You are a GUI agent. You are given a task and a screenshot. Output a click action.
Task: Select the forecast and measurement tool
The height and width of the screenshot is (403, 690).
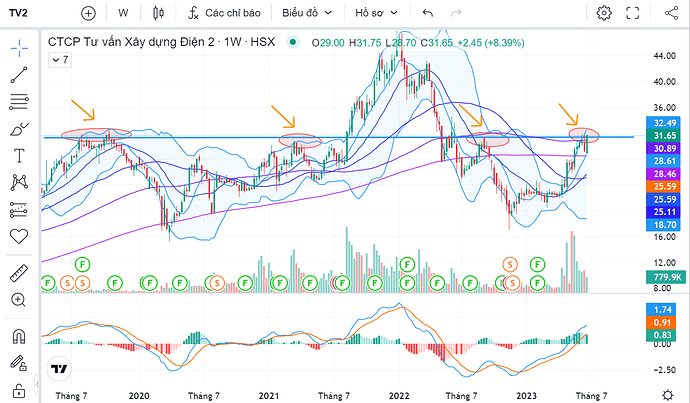click(x=19, y=210)
